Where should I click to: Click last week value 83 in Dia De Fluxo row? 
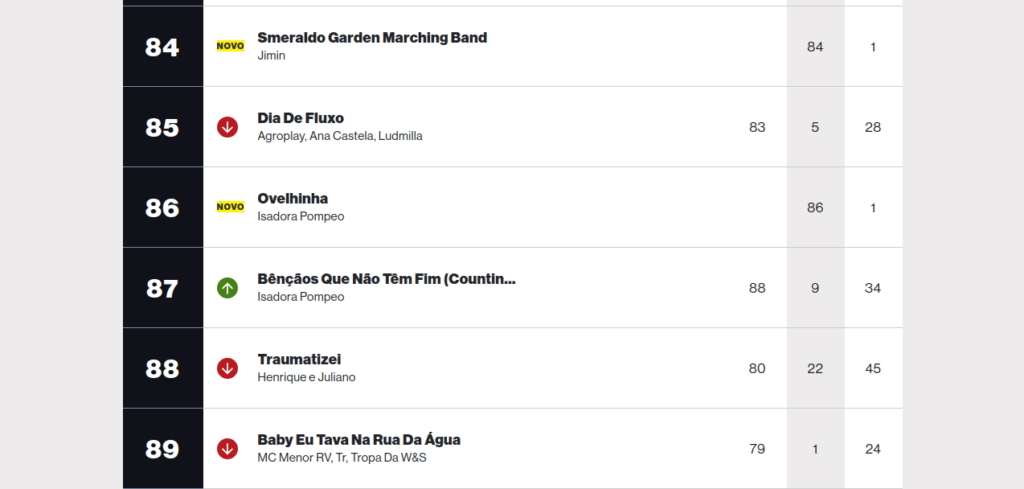click(757, 127)
